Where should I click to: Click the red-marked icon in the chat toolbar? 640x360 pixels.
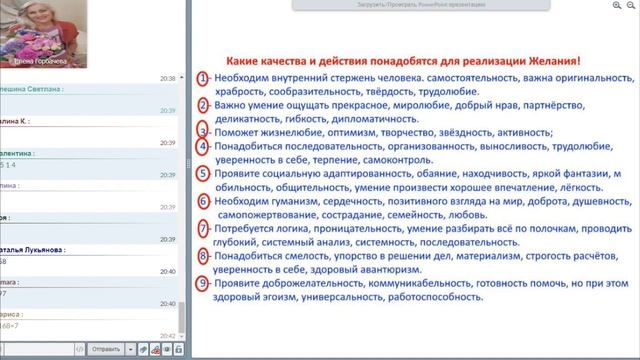point(156,349)
